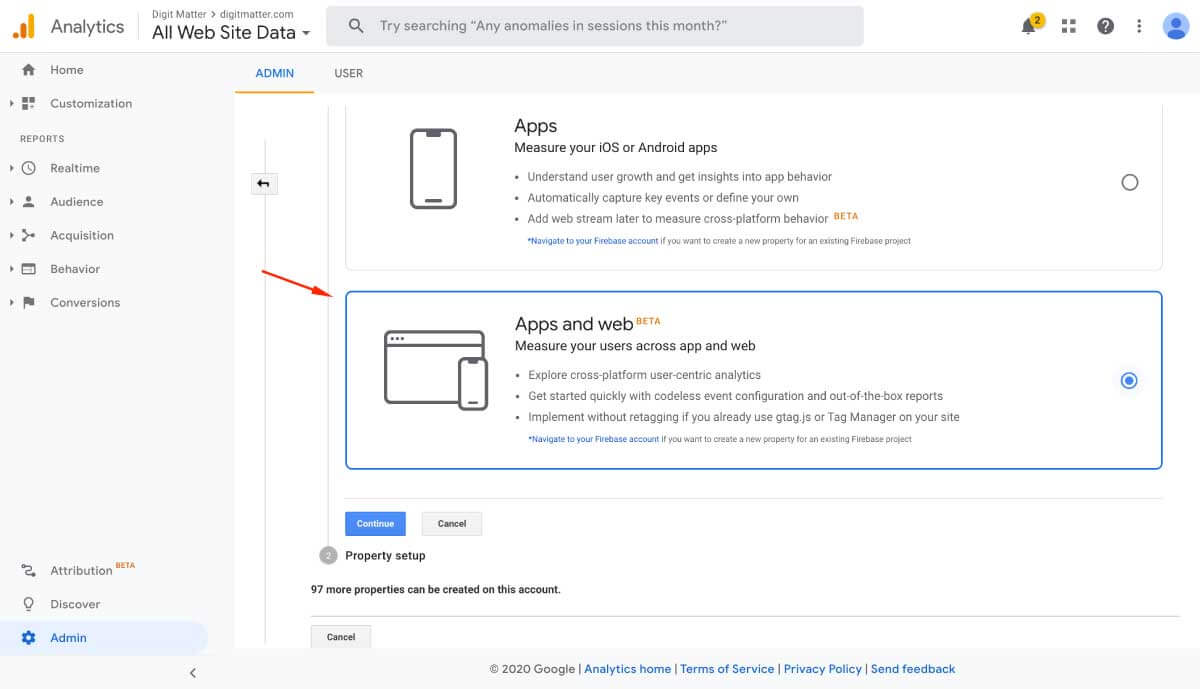The height and width of the screenshot is (689, 1200).
Task: Collapse the left navigation sidebar
Action: point(192,673)
